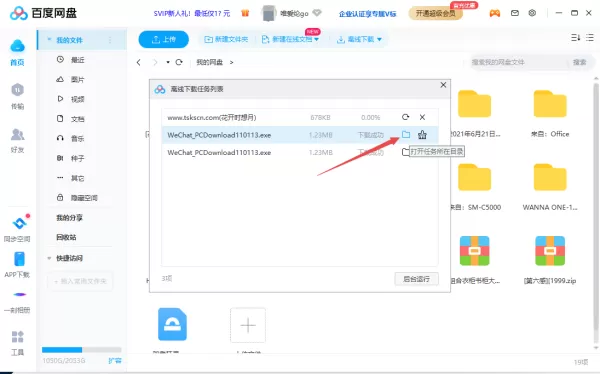Viewport: 600px width, 374px height.
Task: Collapse the 快捷访问 quick access section
Action: (x=49, y=258)
